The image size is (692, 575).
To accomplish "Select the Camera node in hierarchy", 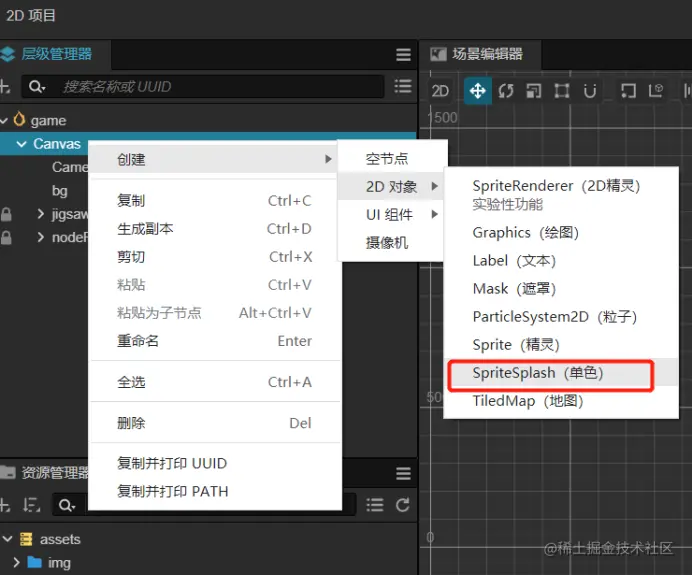I will pyautogui.click(x=70, y=167).
